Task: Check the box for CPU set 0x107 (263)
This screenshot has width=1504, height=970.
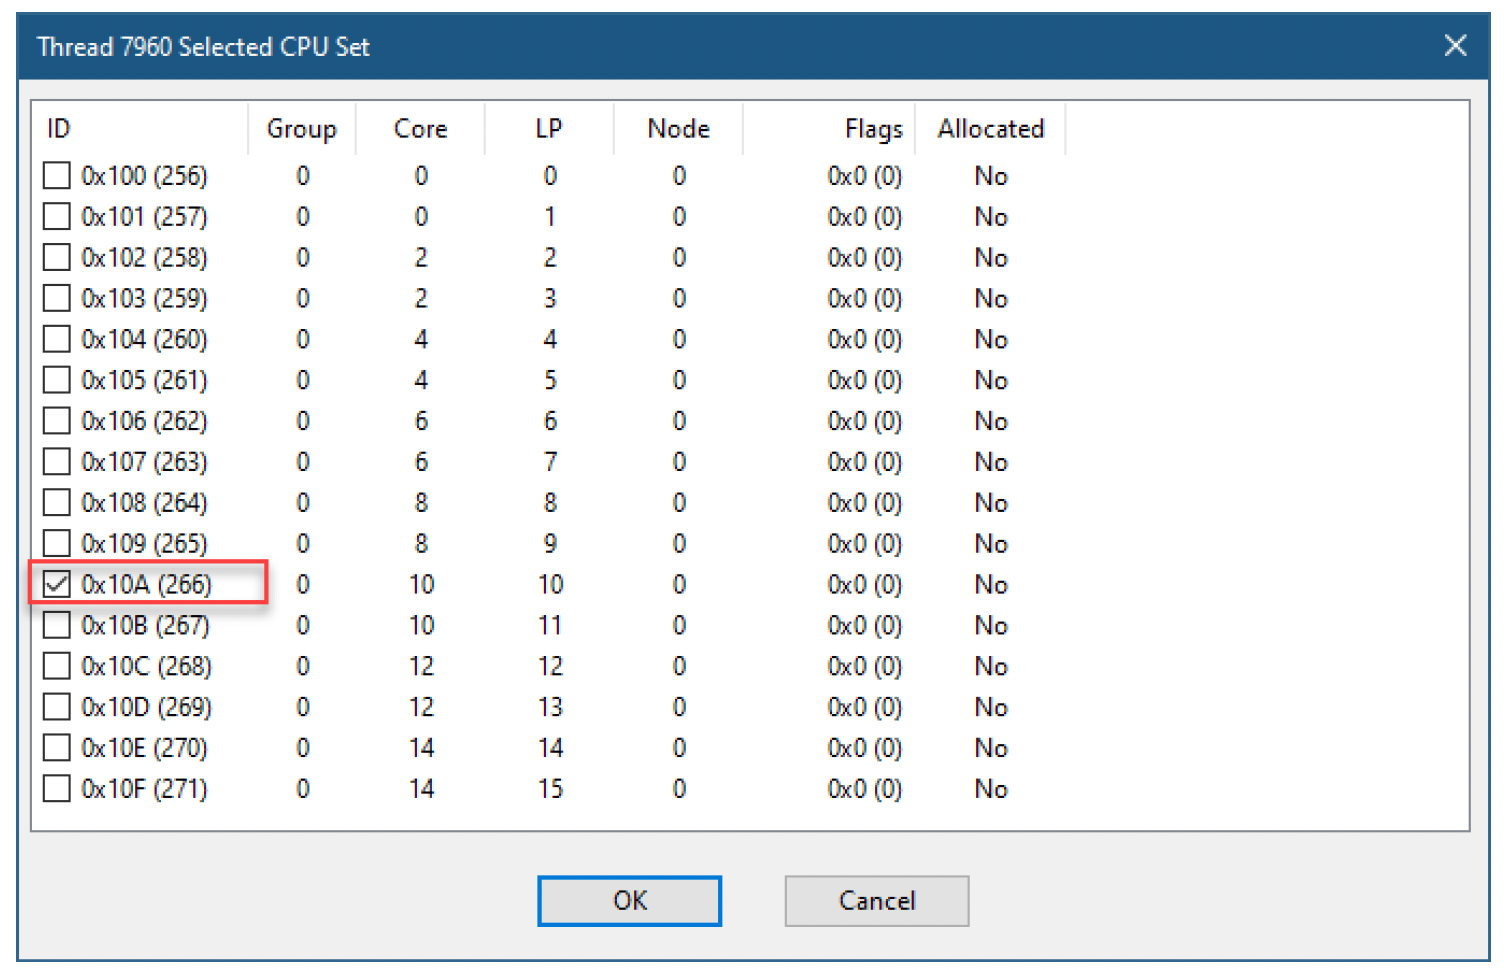Action: click(x=57, y=462)
